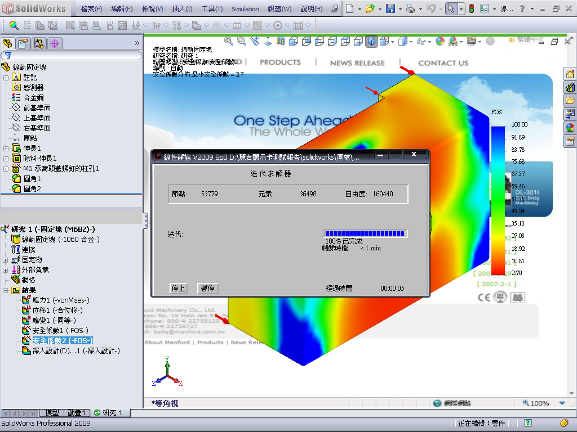Click the Save floppy disk icon
Screen dimensions: 577x432
tap(390, 8)
